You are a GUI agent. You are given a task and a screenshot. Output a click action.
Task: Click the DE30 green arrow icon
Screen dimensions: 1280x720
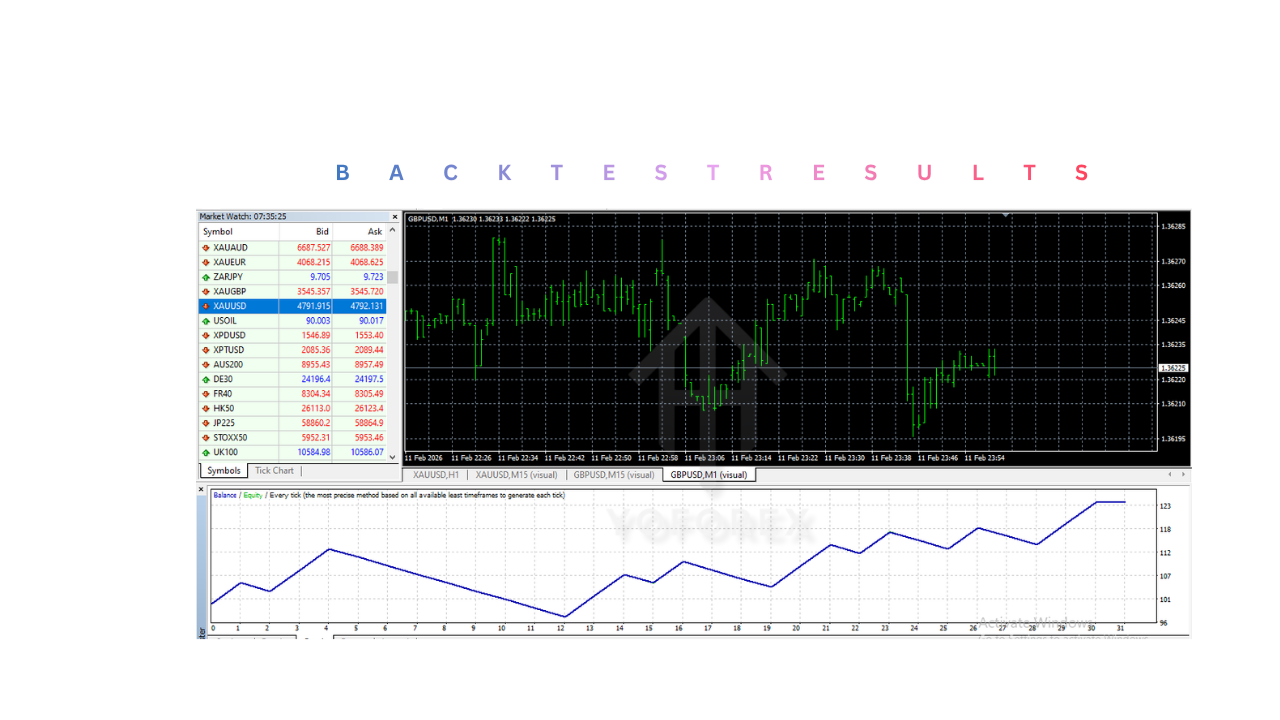(206, 379)
